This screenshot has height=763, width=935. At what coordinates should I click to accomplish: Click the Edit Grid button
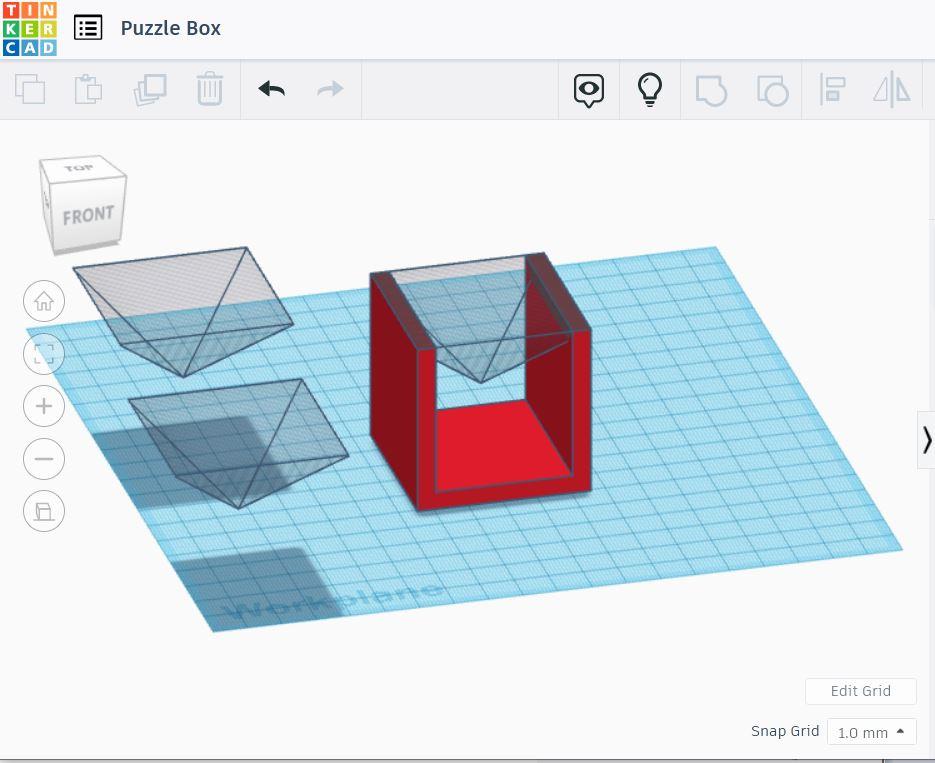pyautogui.click(x=860, y=691)
